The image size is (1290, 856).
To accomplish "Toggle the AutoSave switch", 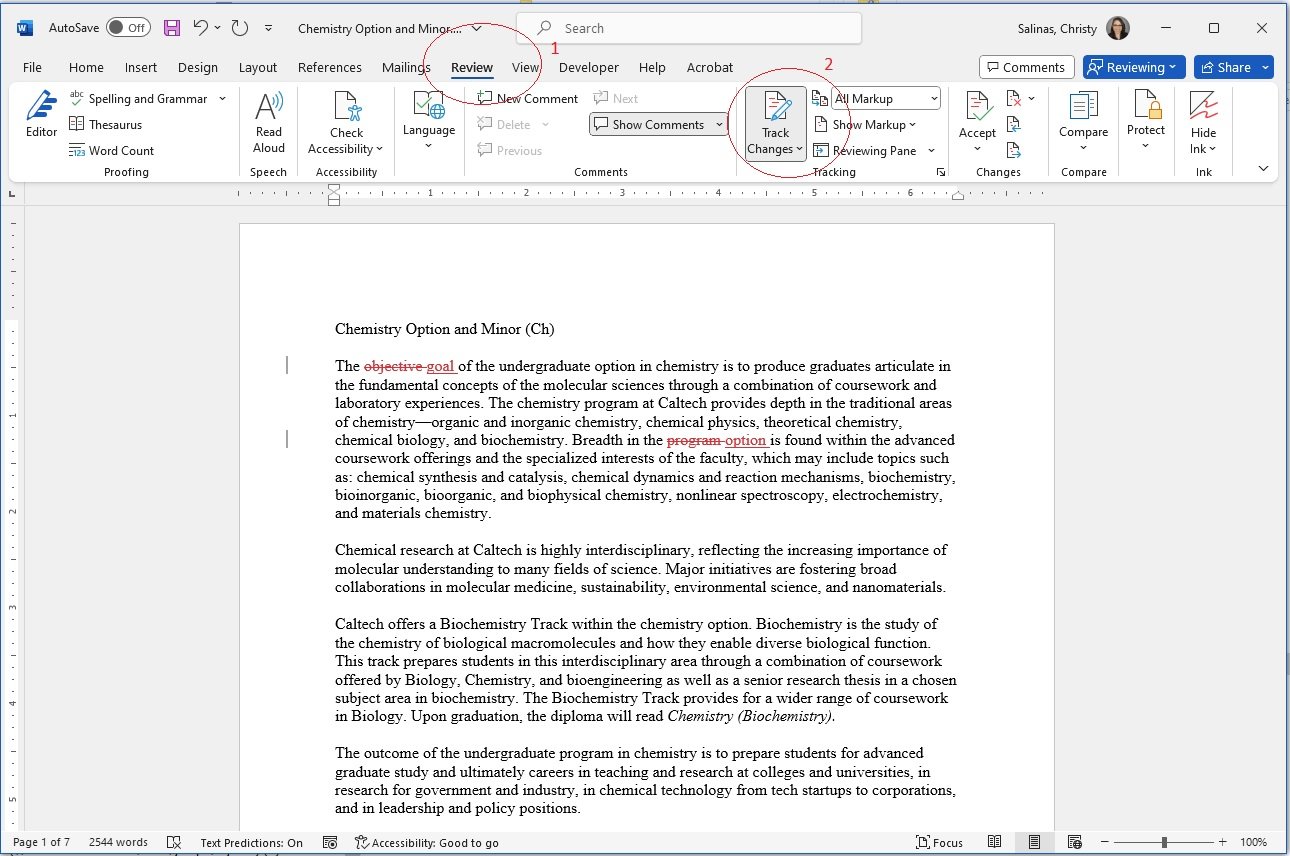I will point(128,28).
